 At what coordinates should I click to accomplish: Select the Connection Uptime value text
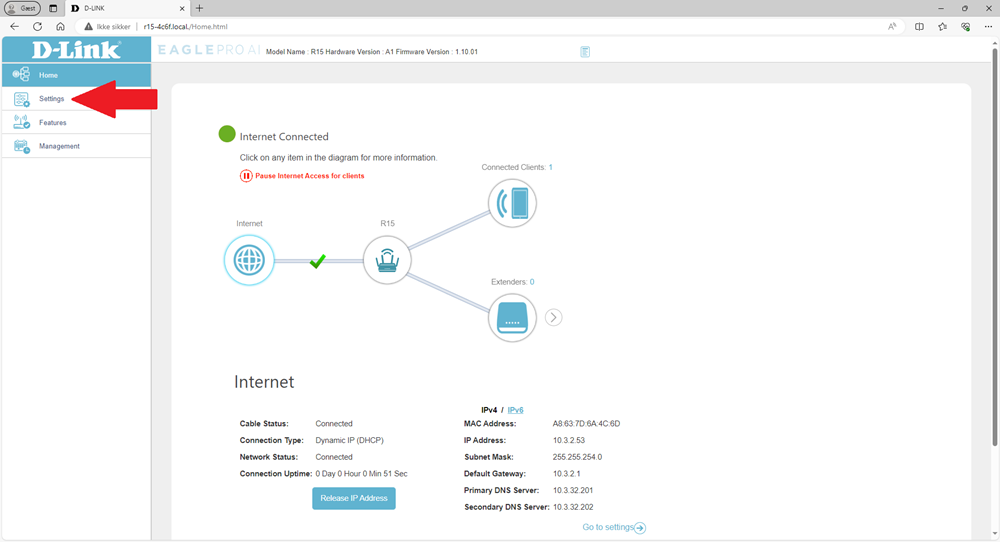coord(362,474)
